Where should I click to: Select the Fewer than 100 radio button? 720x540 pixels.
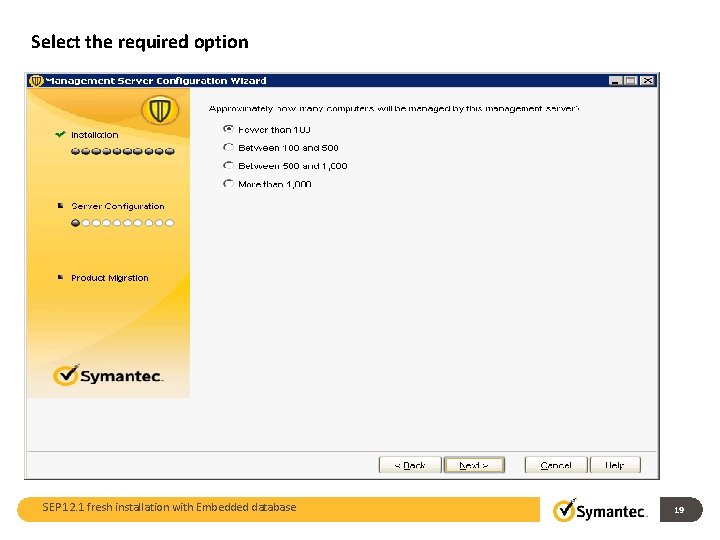click(x=228, y=129)
